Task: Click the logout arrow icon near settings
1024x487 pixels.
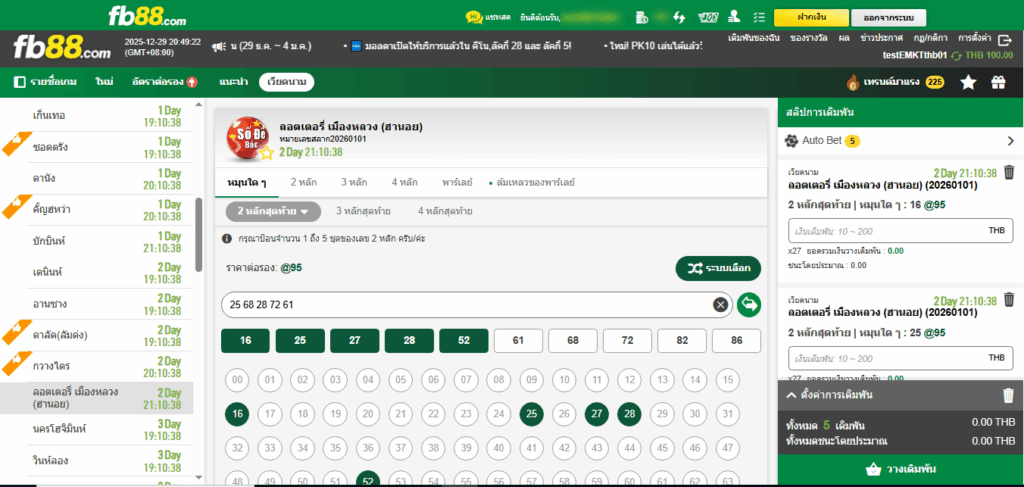Action: click(x=1004, y=39)
